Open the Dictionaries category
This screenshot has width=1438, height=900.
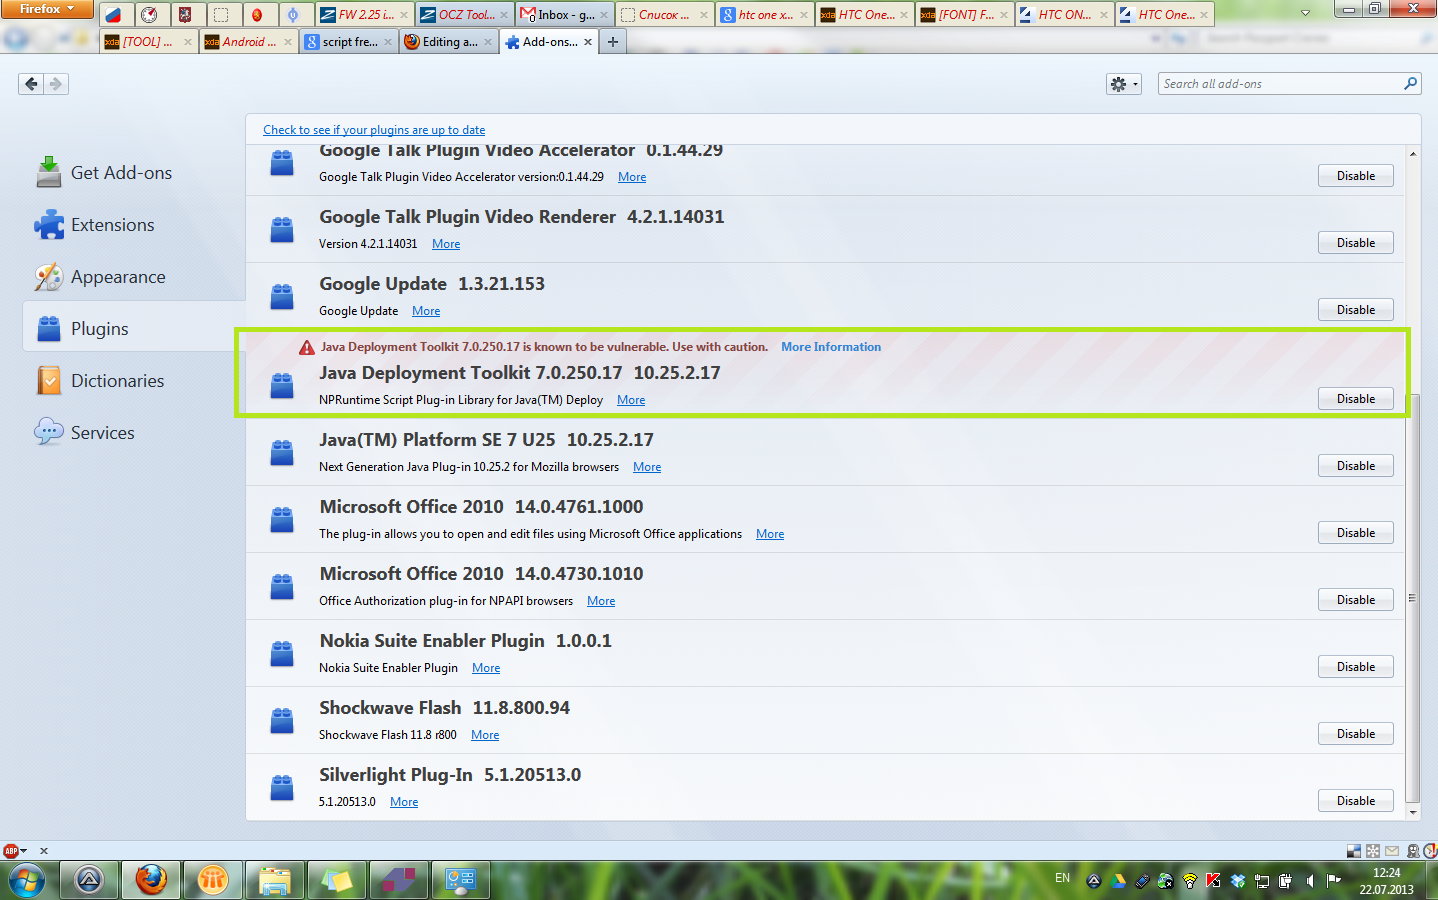[x=134, y=381]
